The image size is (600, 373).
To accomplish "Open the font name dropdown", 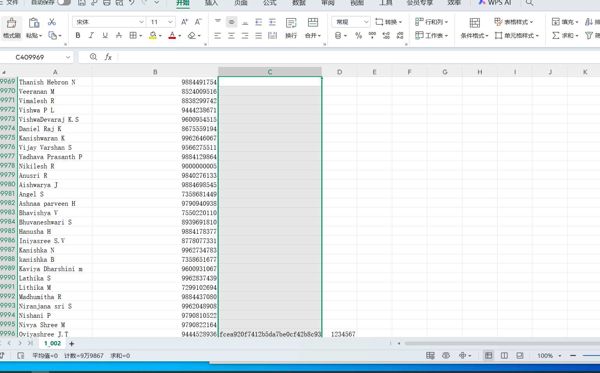I will 109,22.
